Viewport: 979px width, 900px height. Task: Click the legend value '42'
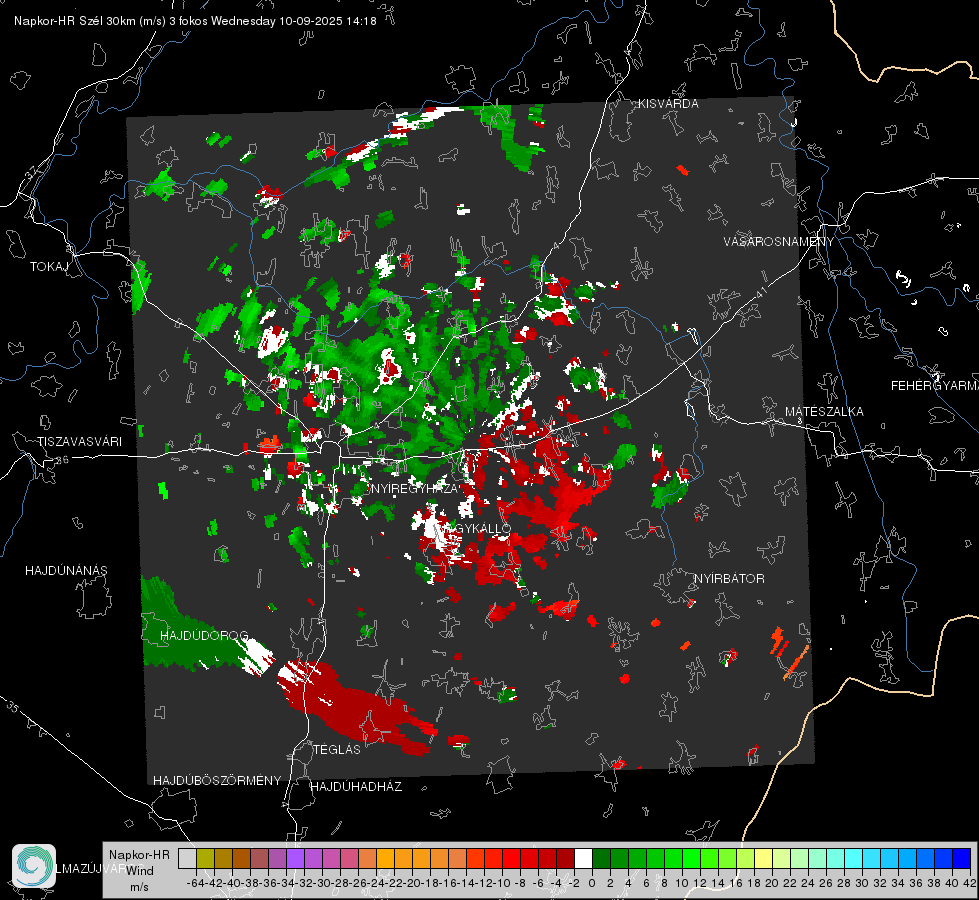tap(969, 883)
